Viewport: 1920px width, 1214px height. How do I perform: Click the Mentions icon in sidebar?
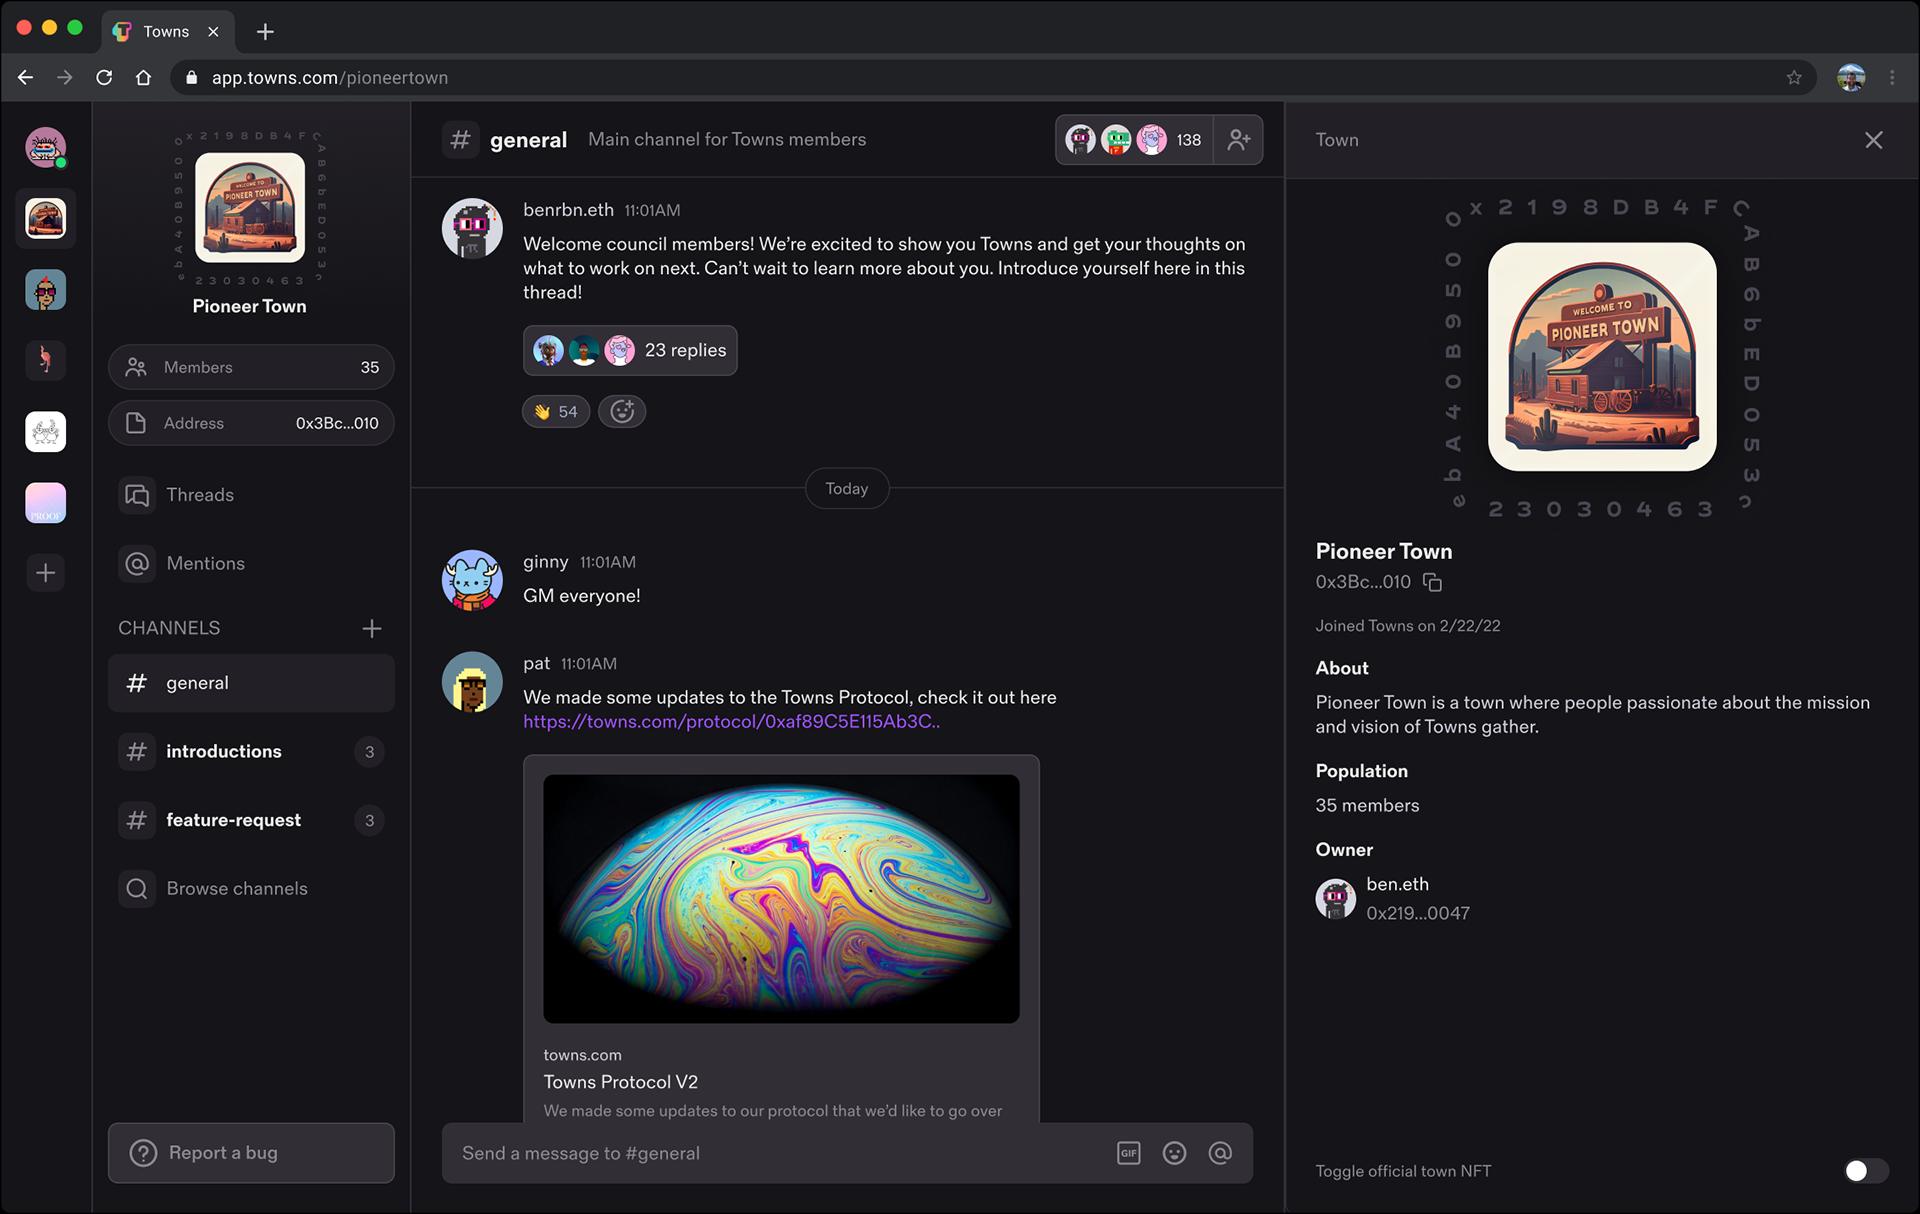(x=136, y=562)
